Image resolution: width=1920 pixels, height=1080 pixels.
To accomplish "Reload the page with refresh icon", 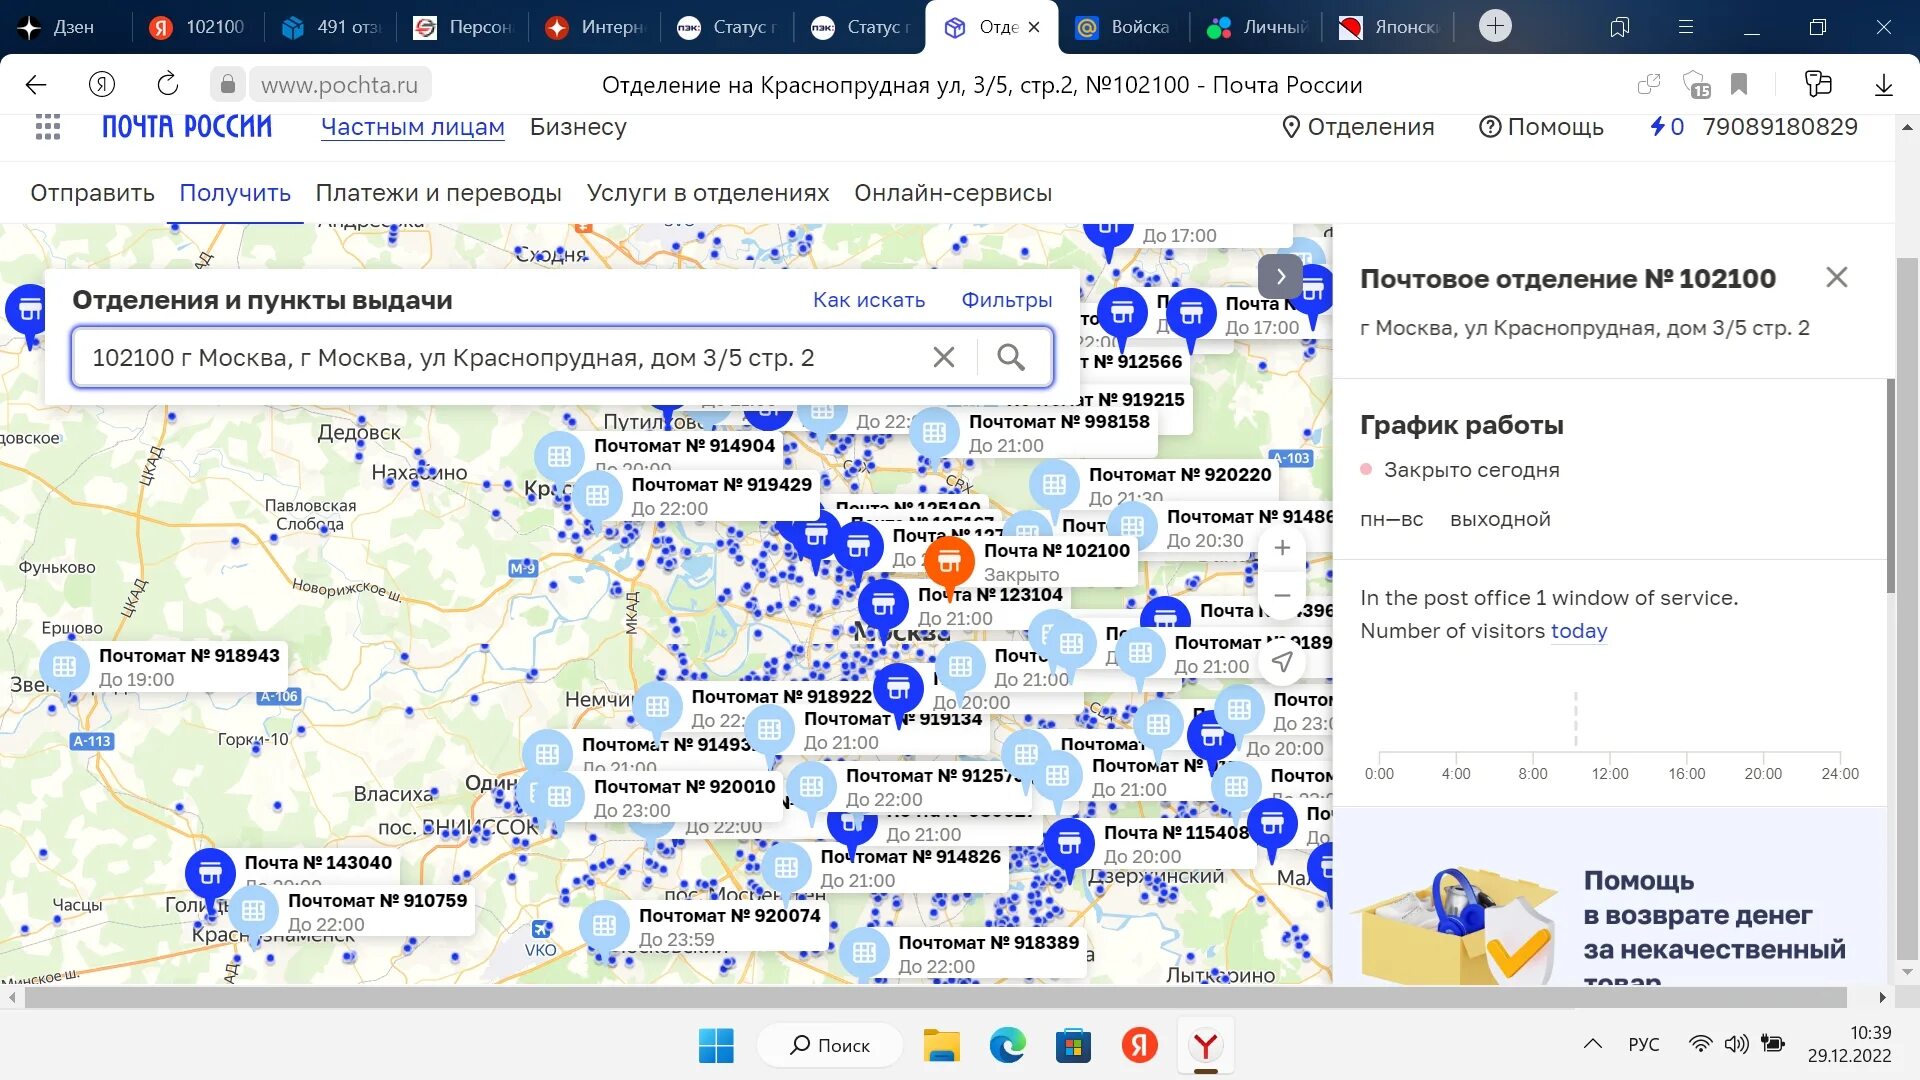I will tap(168, 84).
